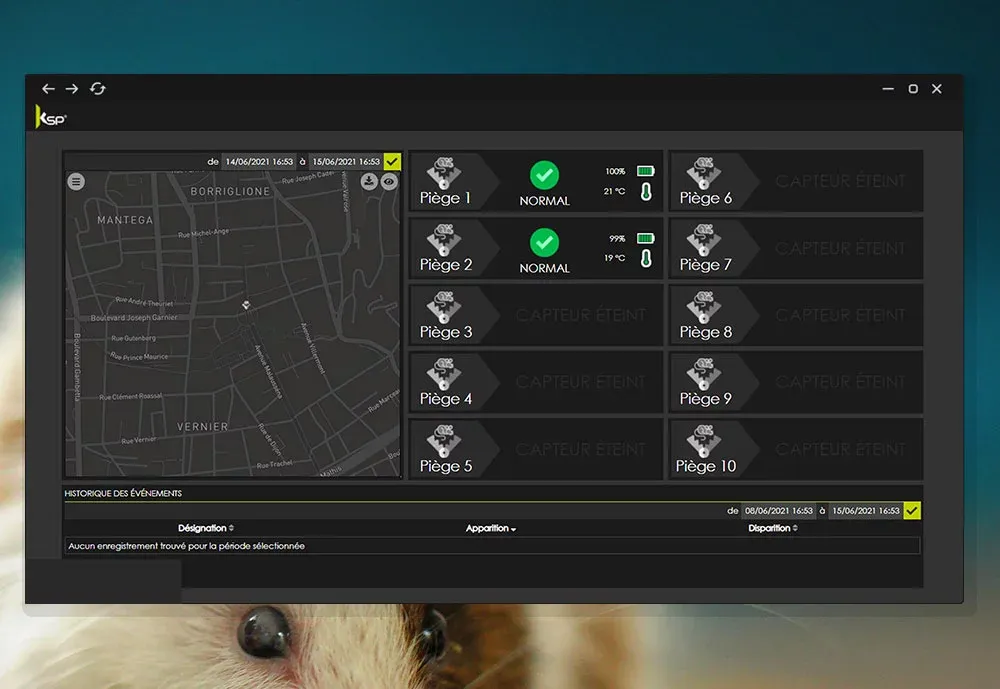Screen dimensions: 1000x689
Task: Toggle map visibility with the eye icon
Action: tap(389, 182)
